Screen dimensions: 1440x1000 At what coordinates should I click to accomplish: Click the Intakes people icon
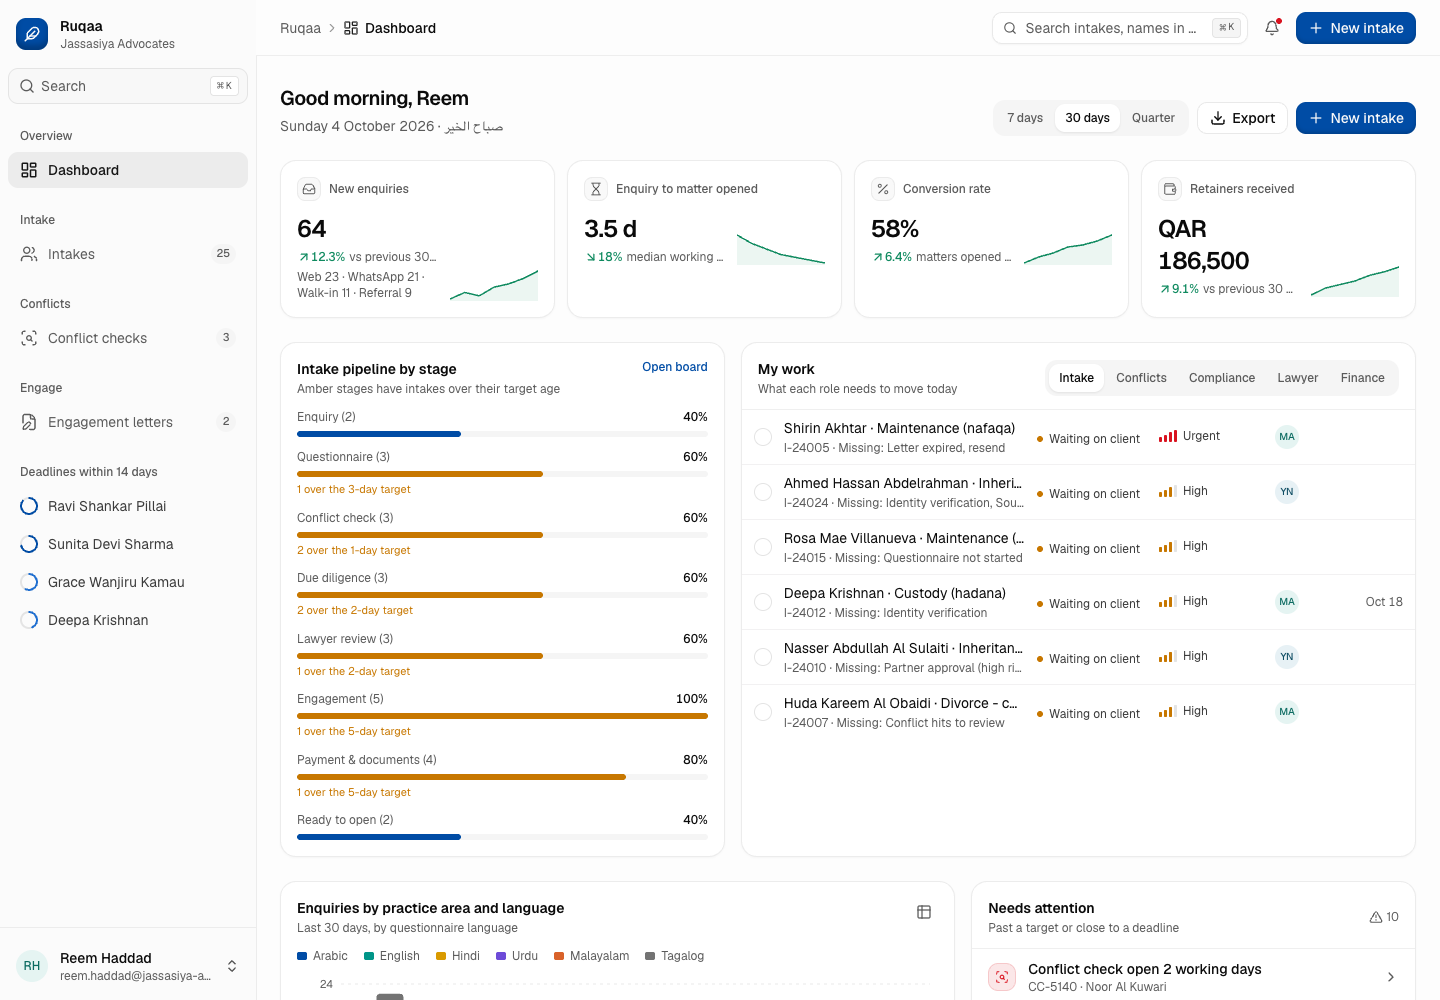click(x=29, y=254)
